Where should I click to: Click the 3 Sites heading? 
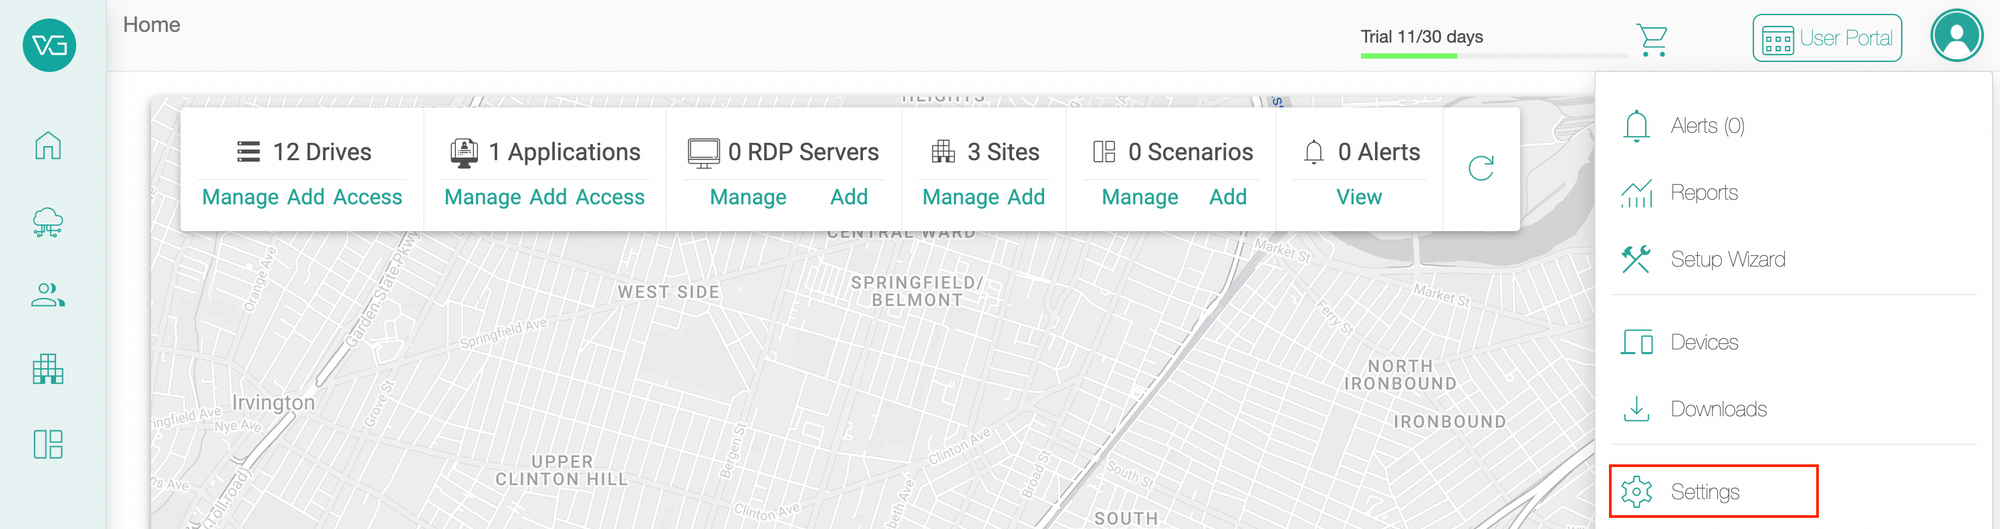[x=1003, y=152]
